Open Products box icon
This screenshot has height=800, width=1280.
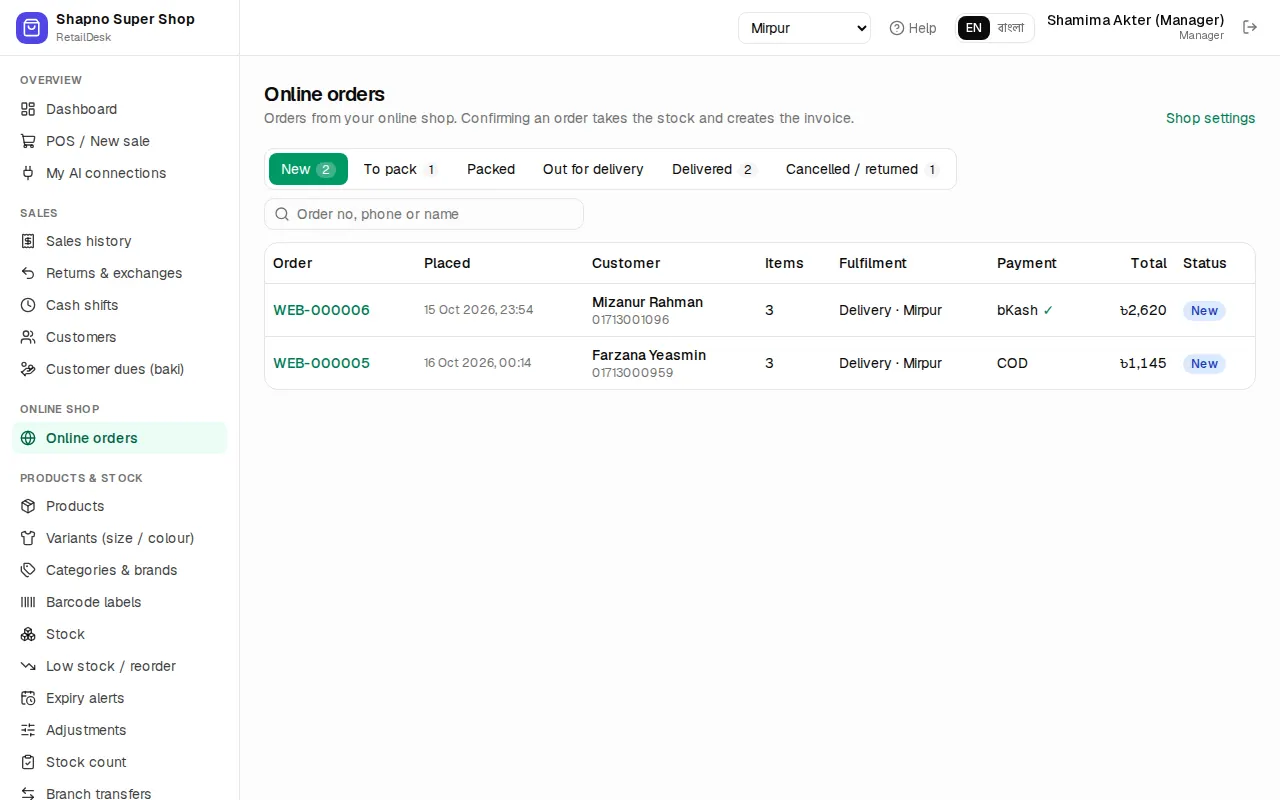tap(28, 506)
